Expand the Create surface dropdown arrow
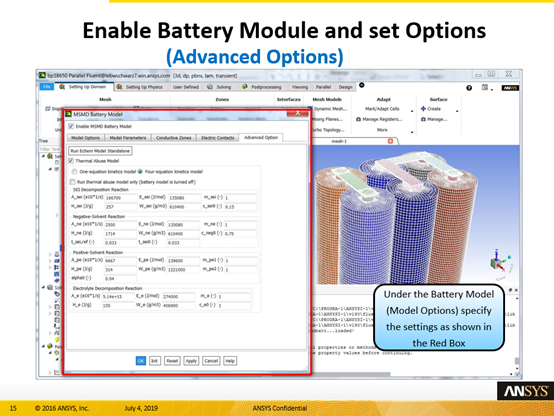The image size is (554, 416). (x=457, y=111)
